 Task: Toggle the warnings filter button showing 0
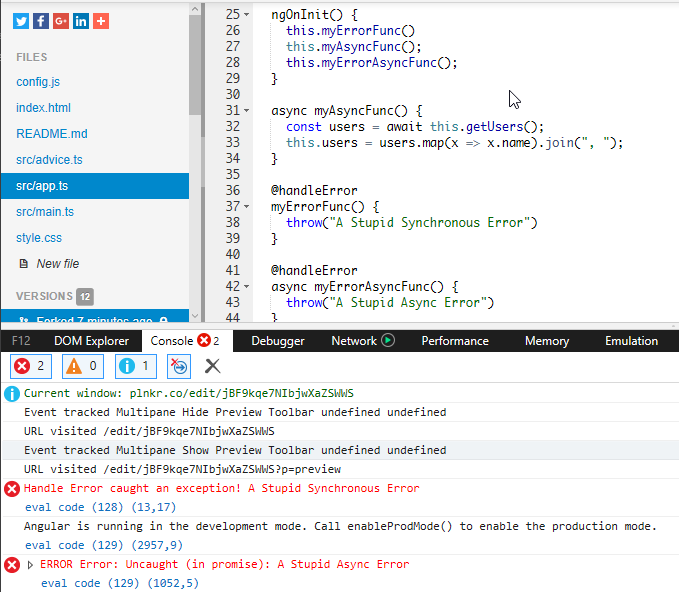(x=83, y=366)
